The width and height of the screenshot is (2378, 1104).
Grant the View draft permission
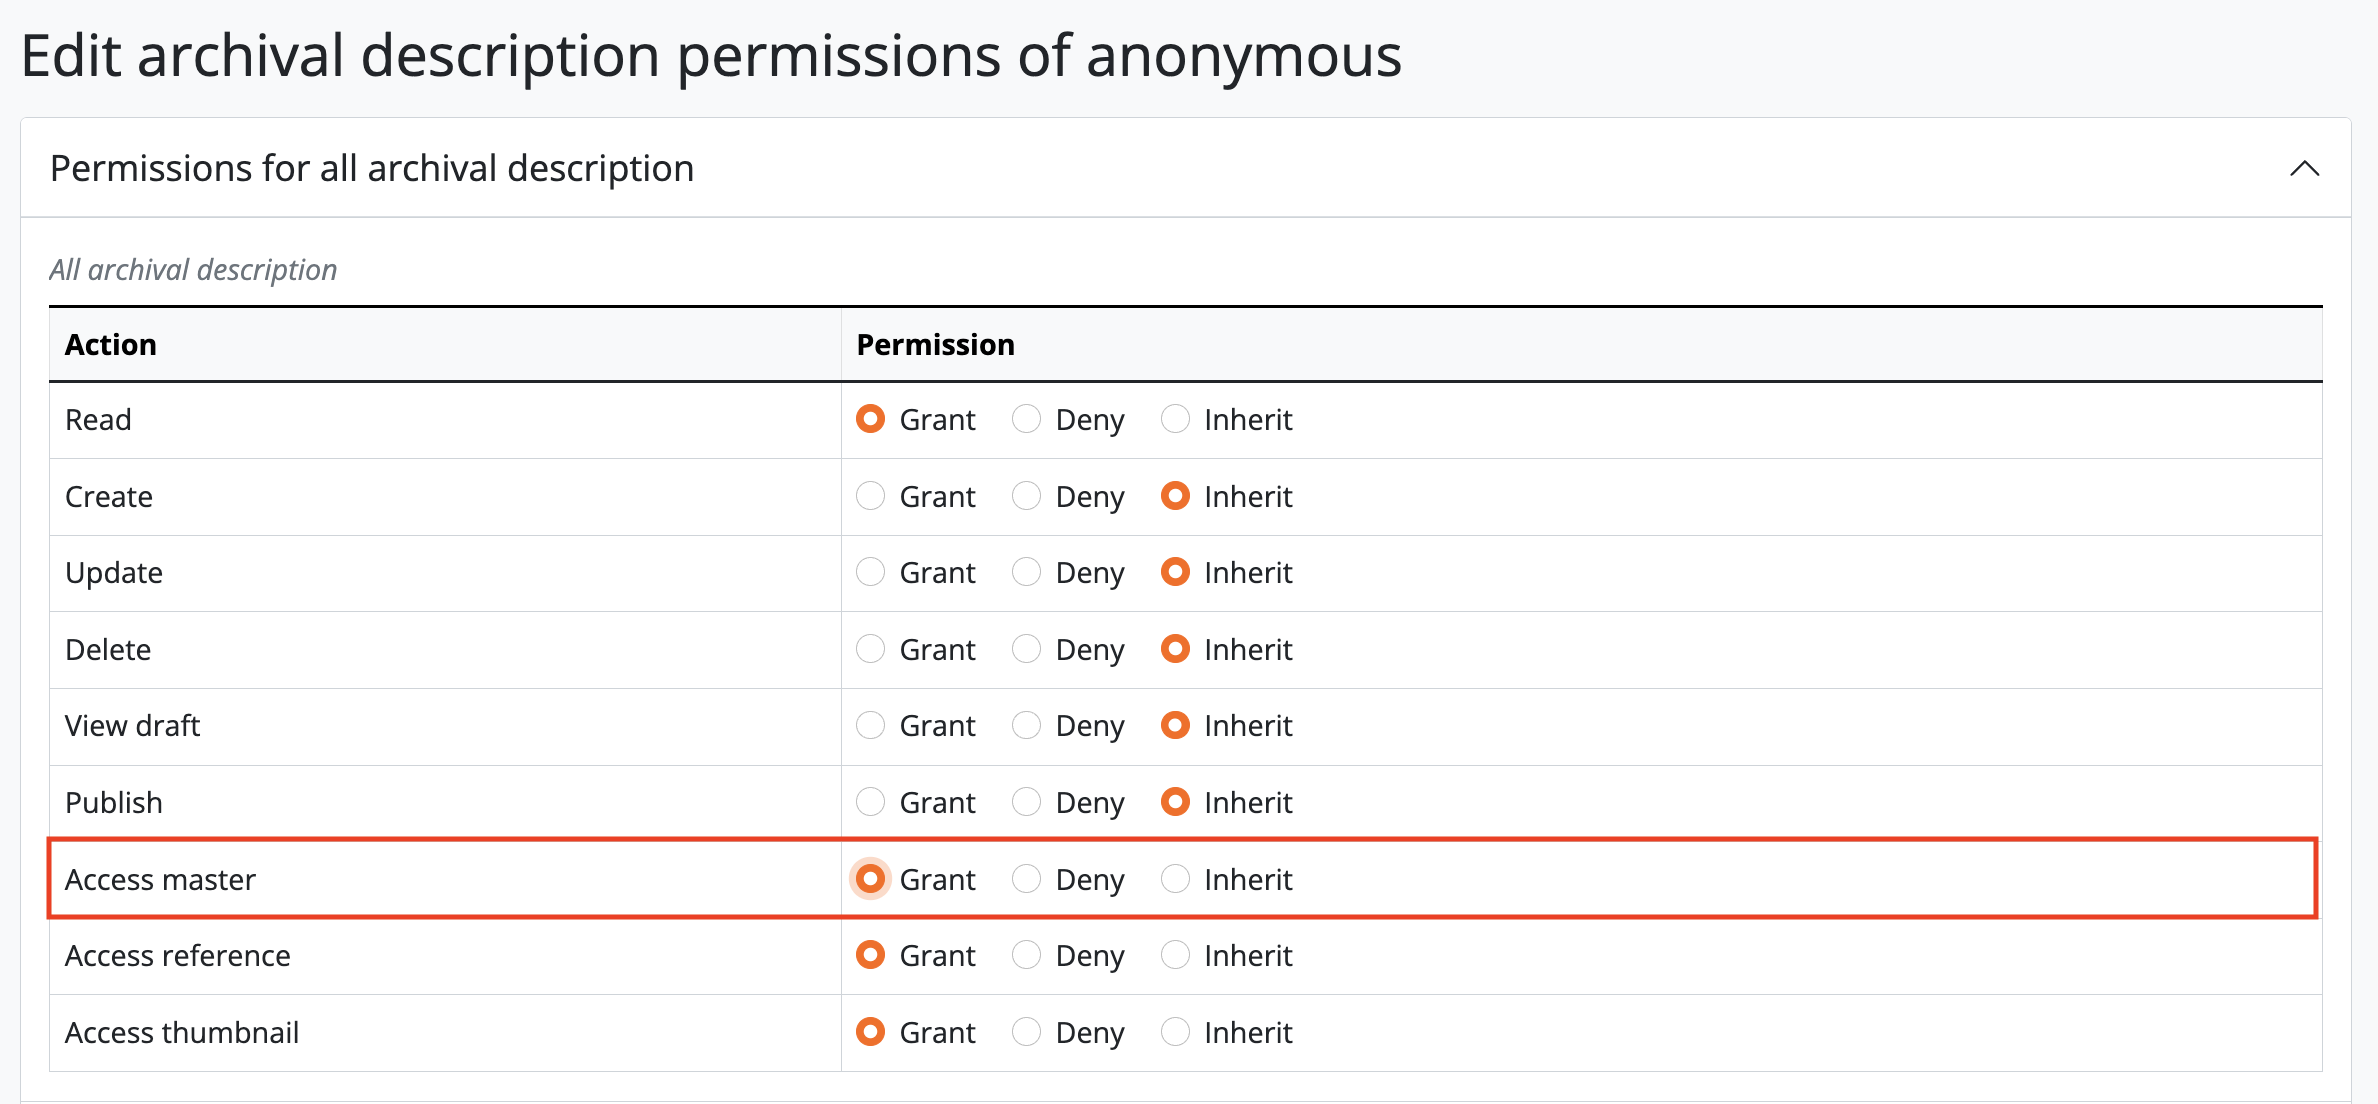[870, 725]
